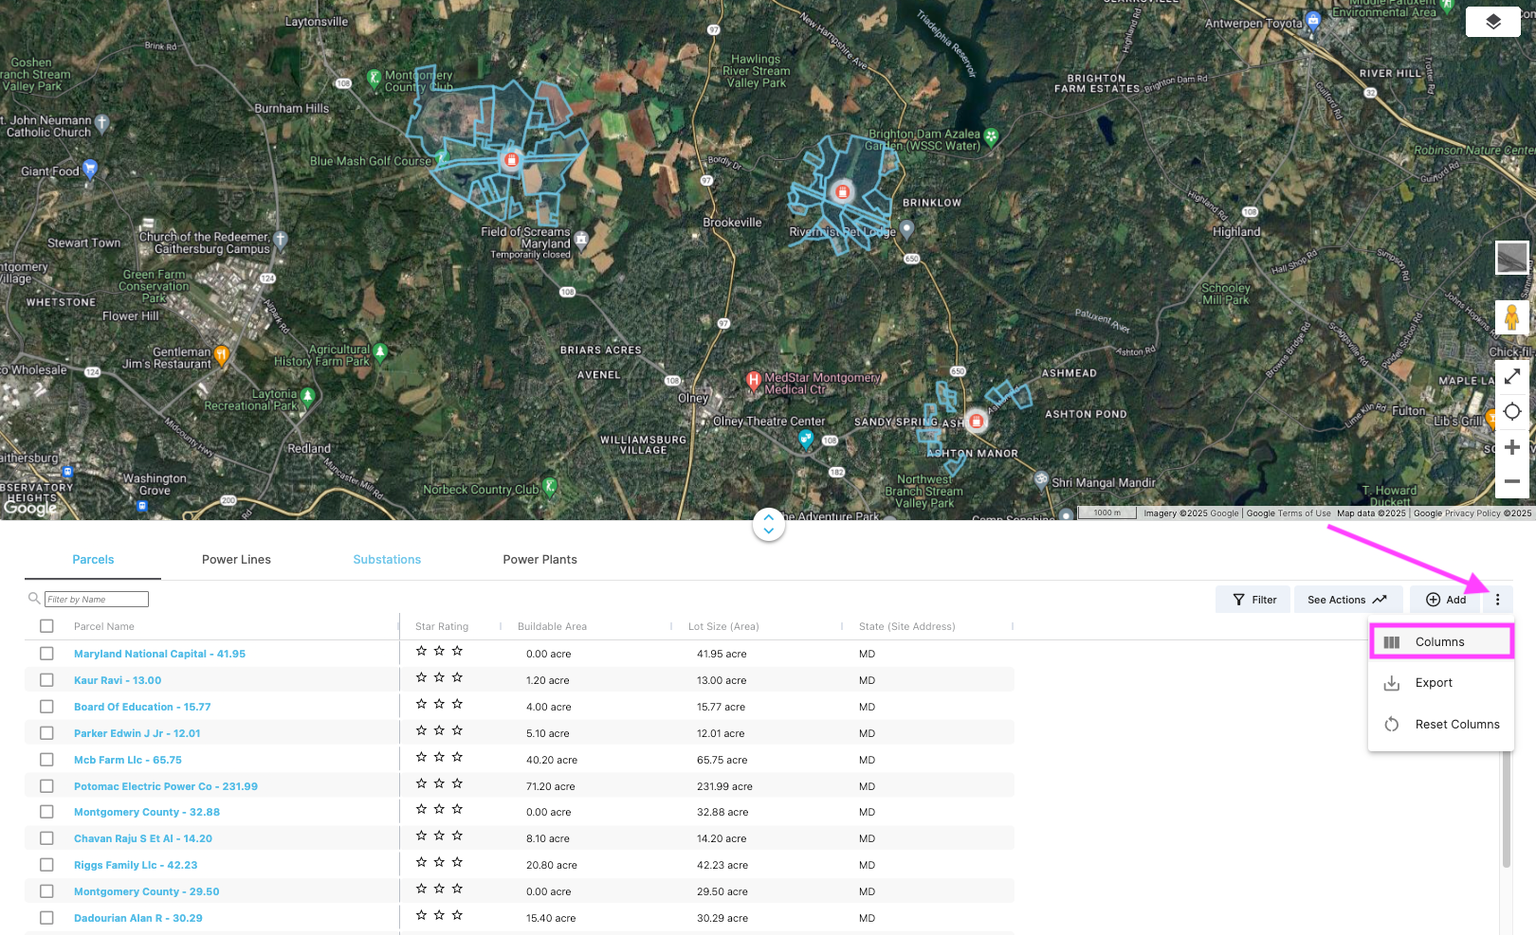Collapse the map with the chevron control
This screenshot has width=1536, height=935.
tap(768, 523)
